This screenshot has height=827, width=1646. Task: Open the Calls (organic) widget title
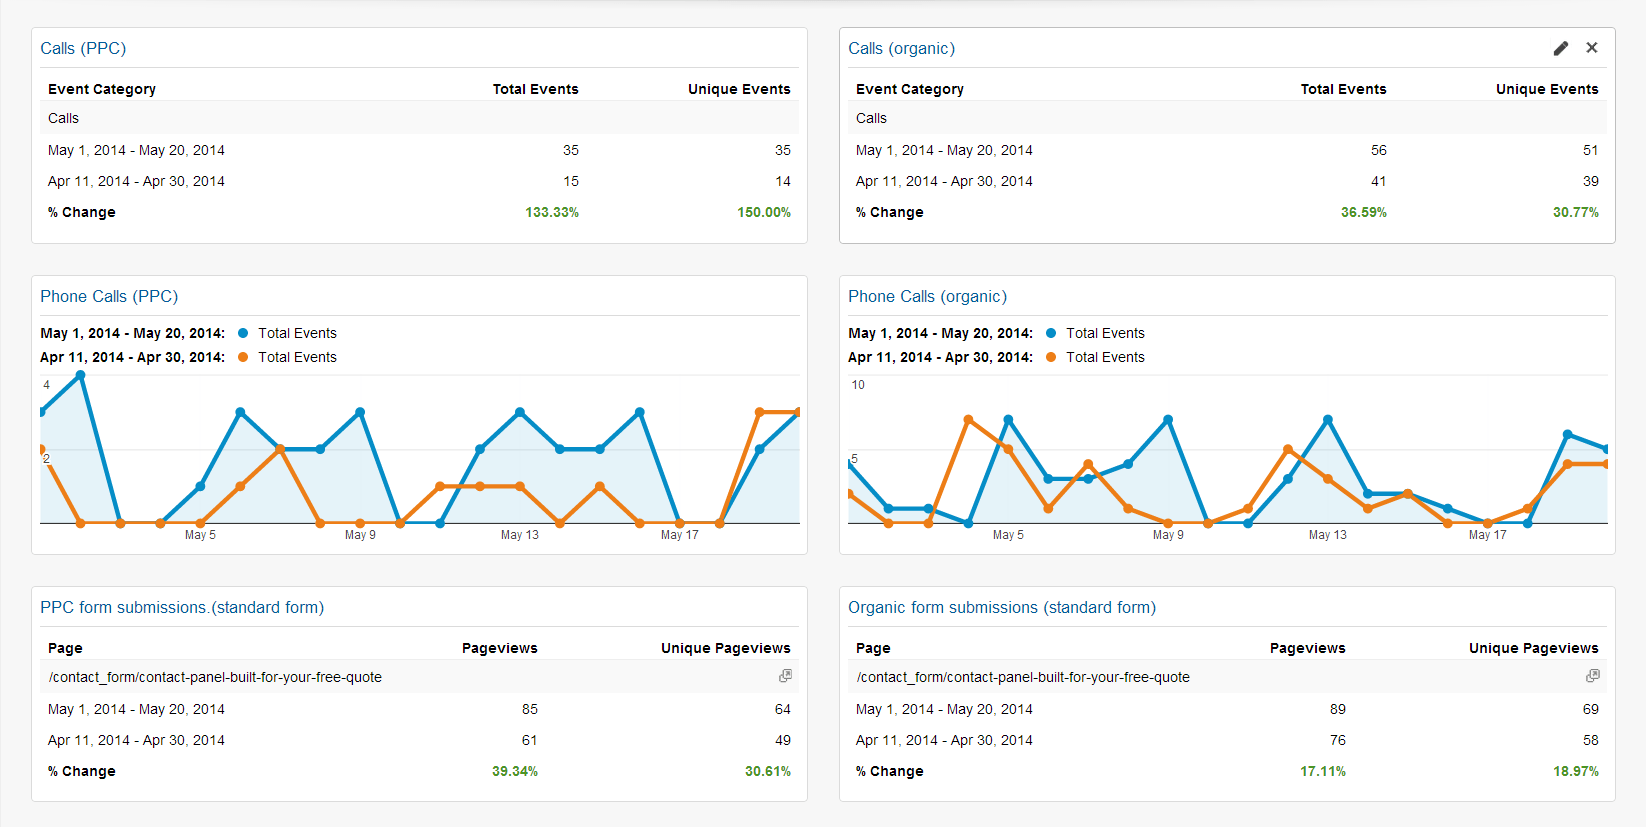(901, 48)
